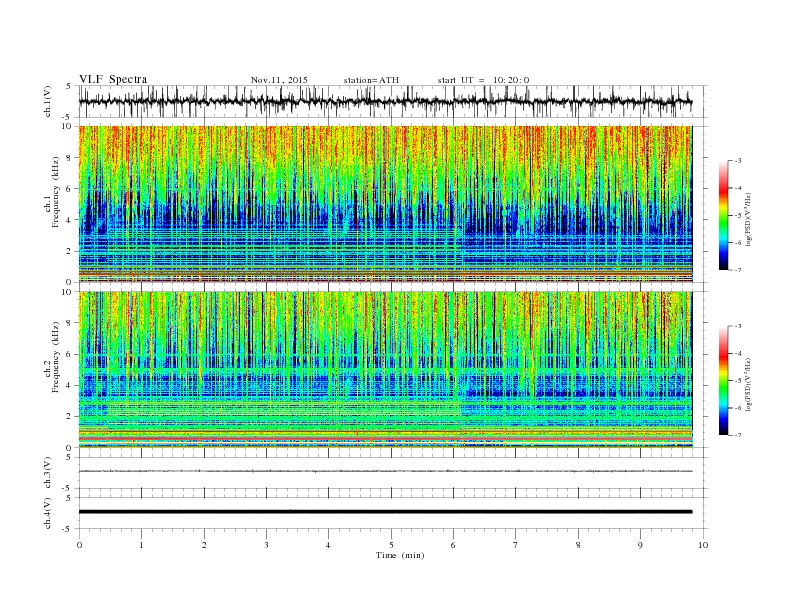Click the ch.3 voltage trace panel
This screenshot has height=612, width=792.
pos(393,473)
